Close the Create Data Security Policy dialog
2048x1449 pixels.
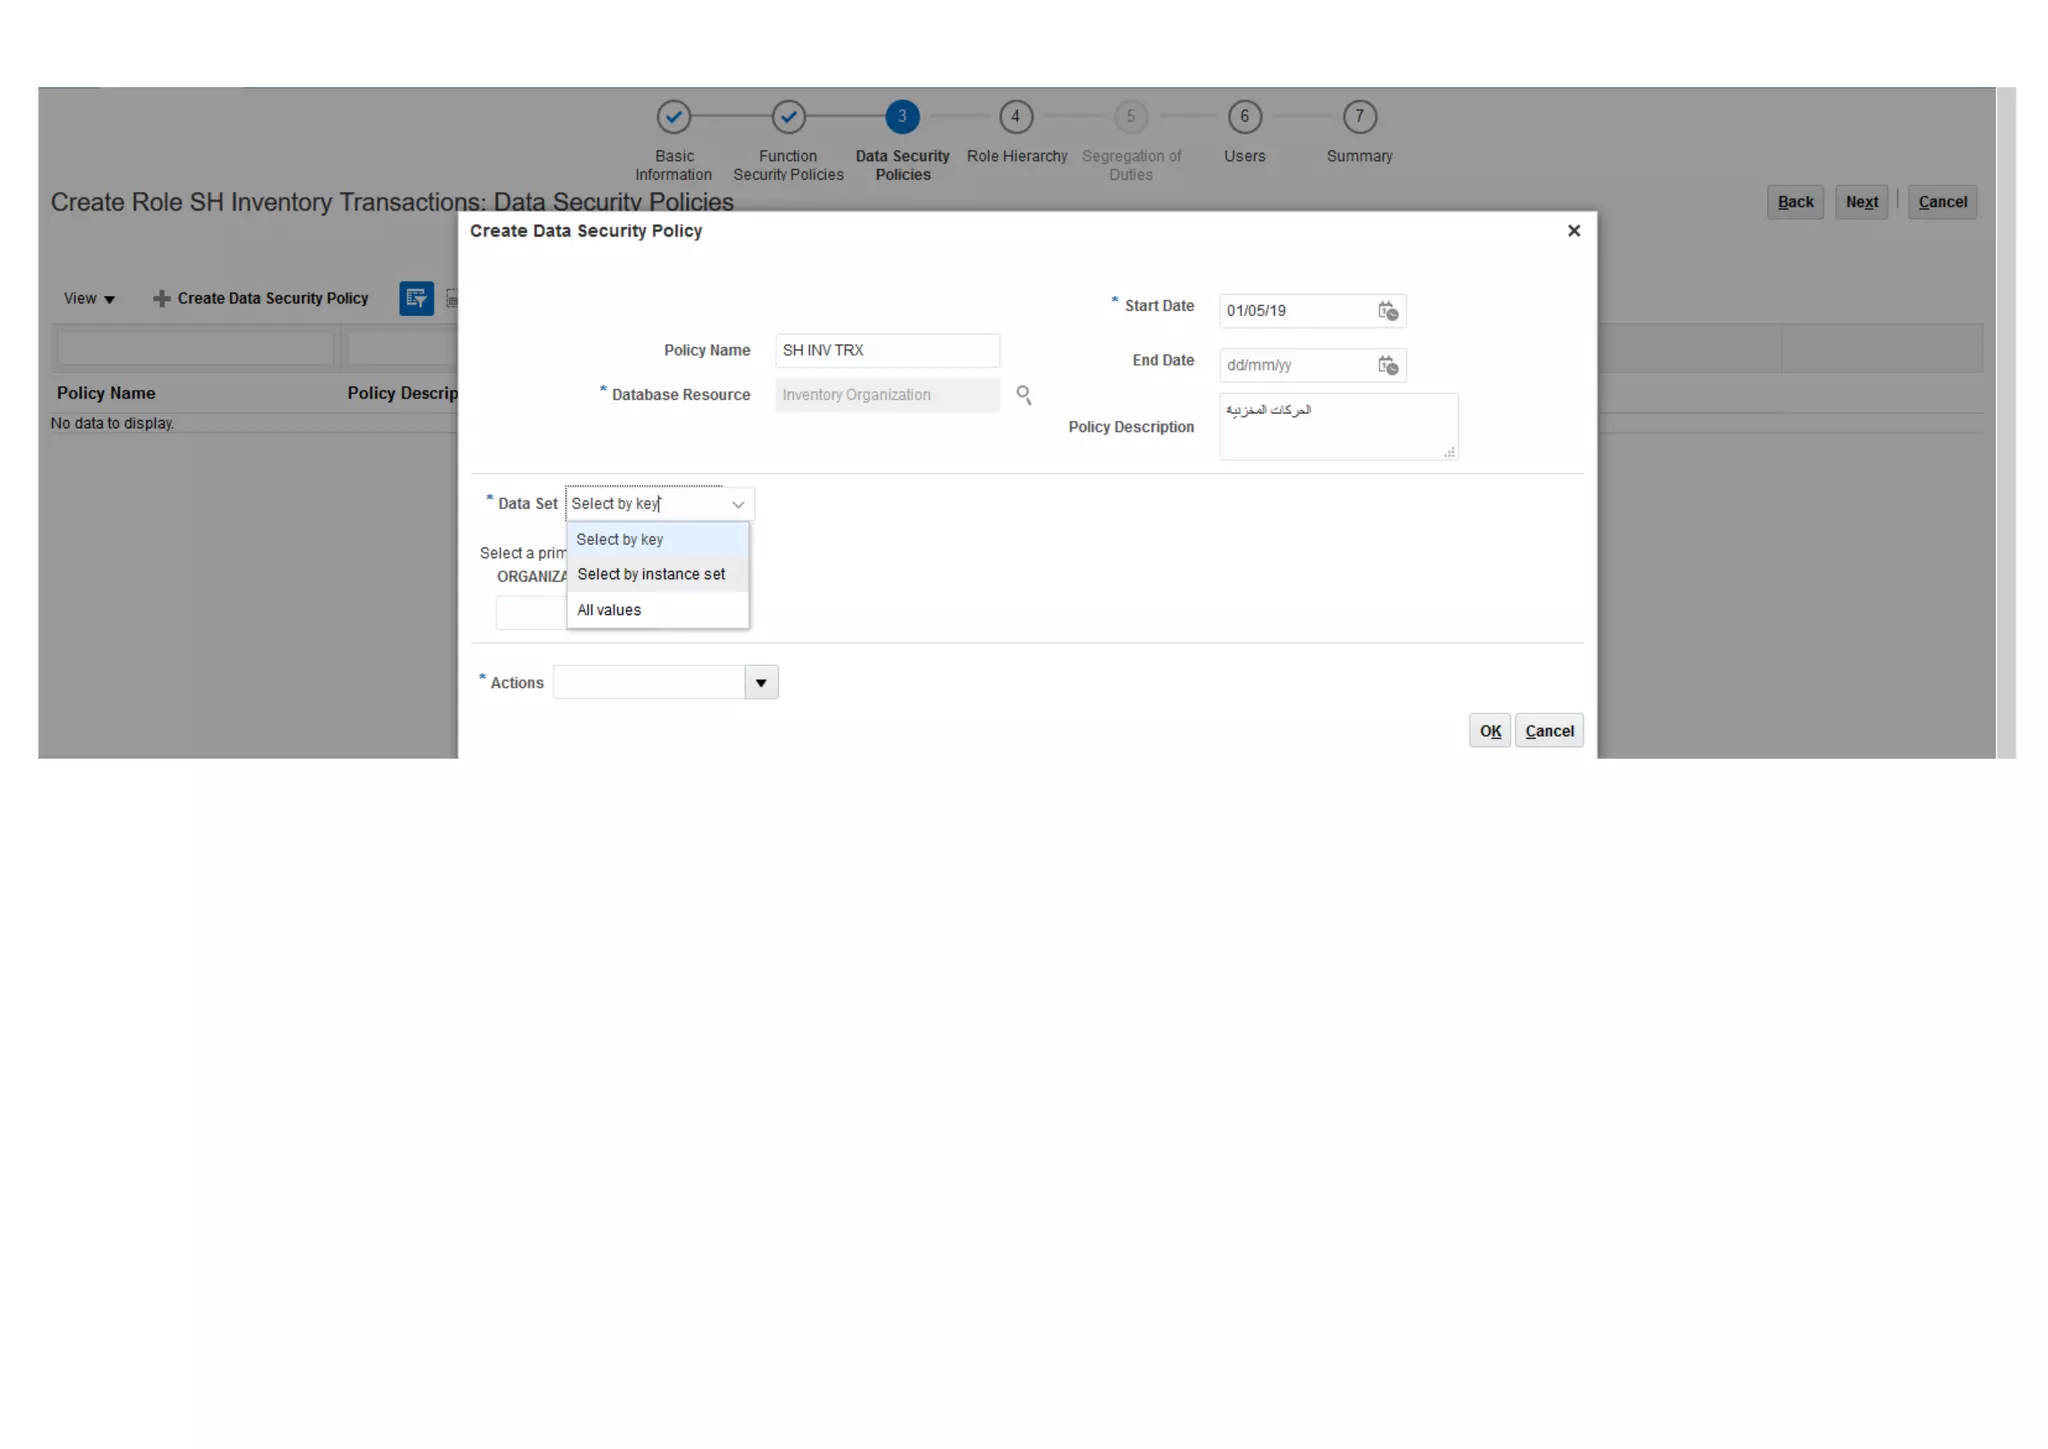[x=1573, y=231]
